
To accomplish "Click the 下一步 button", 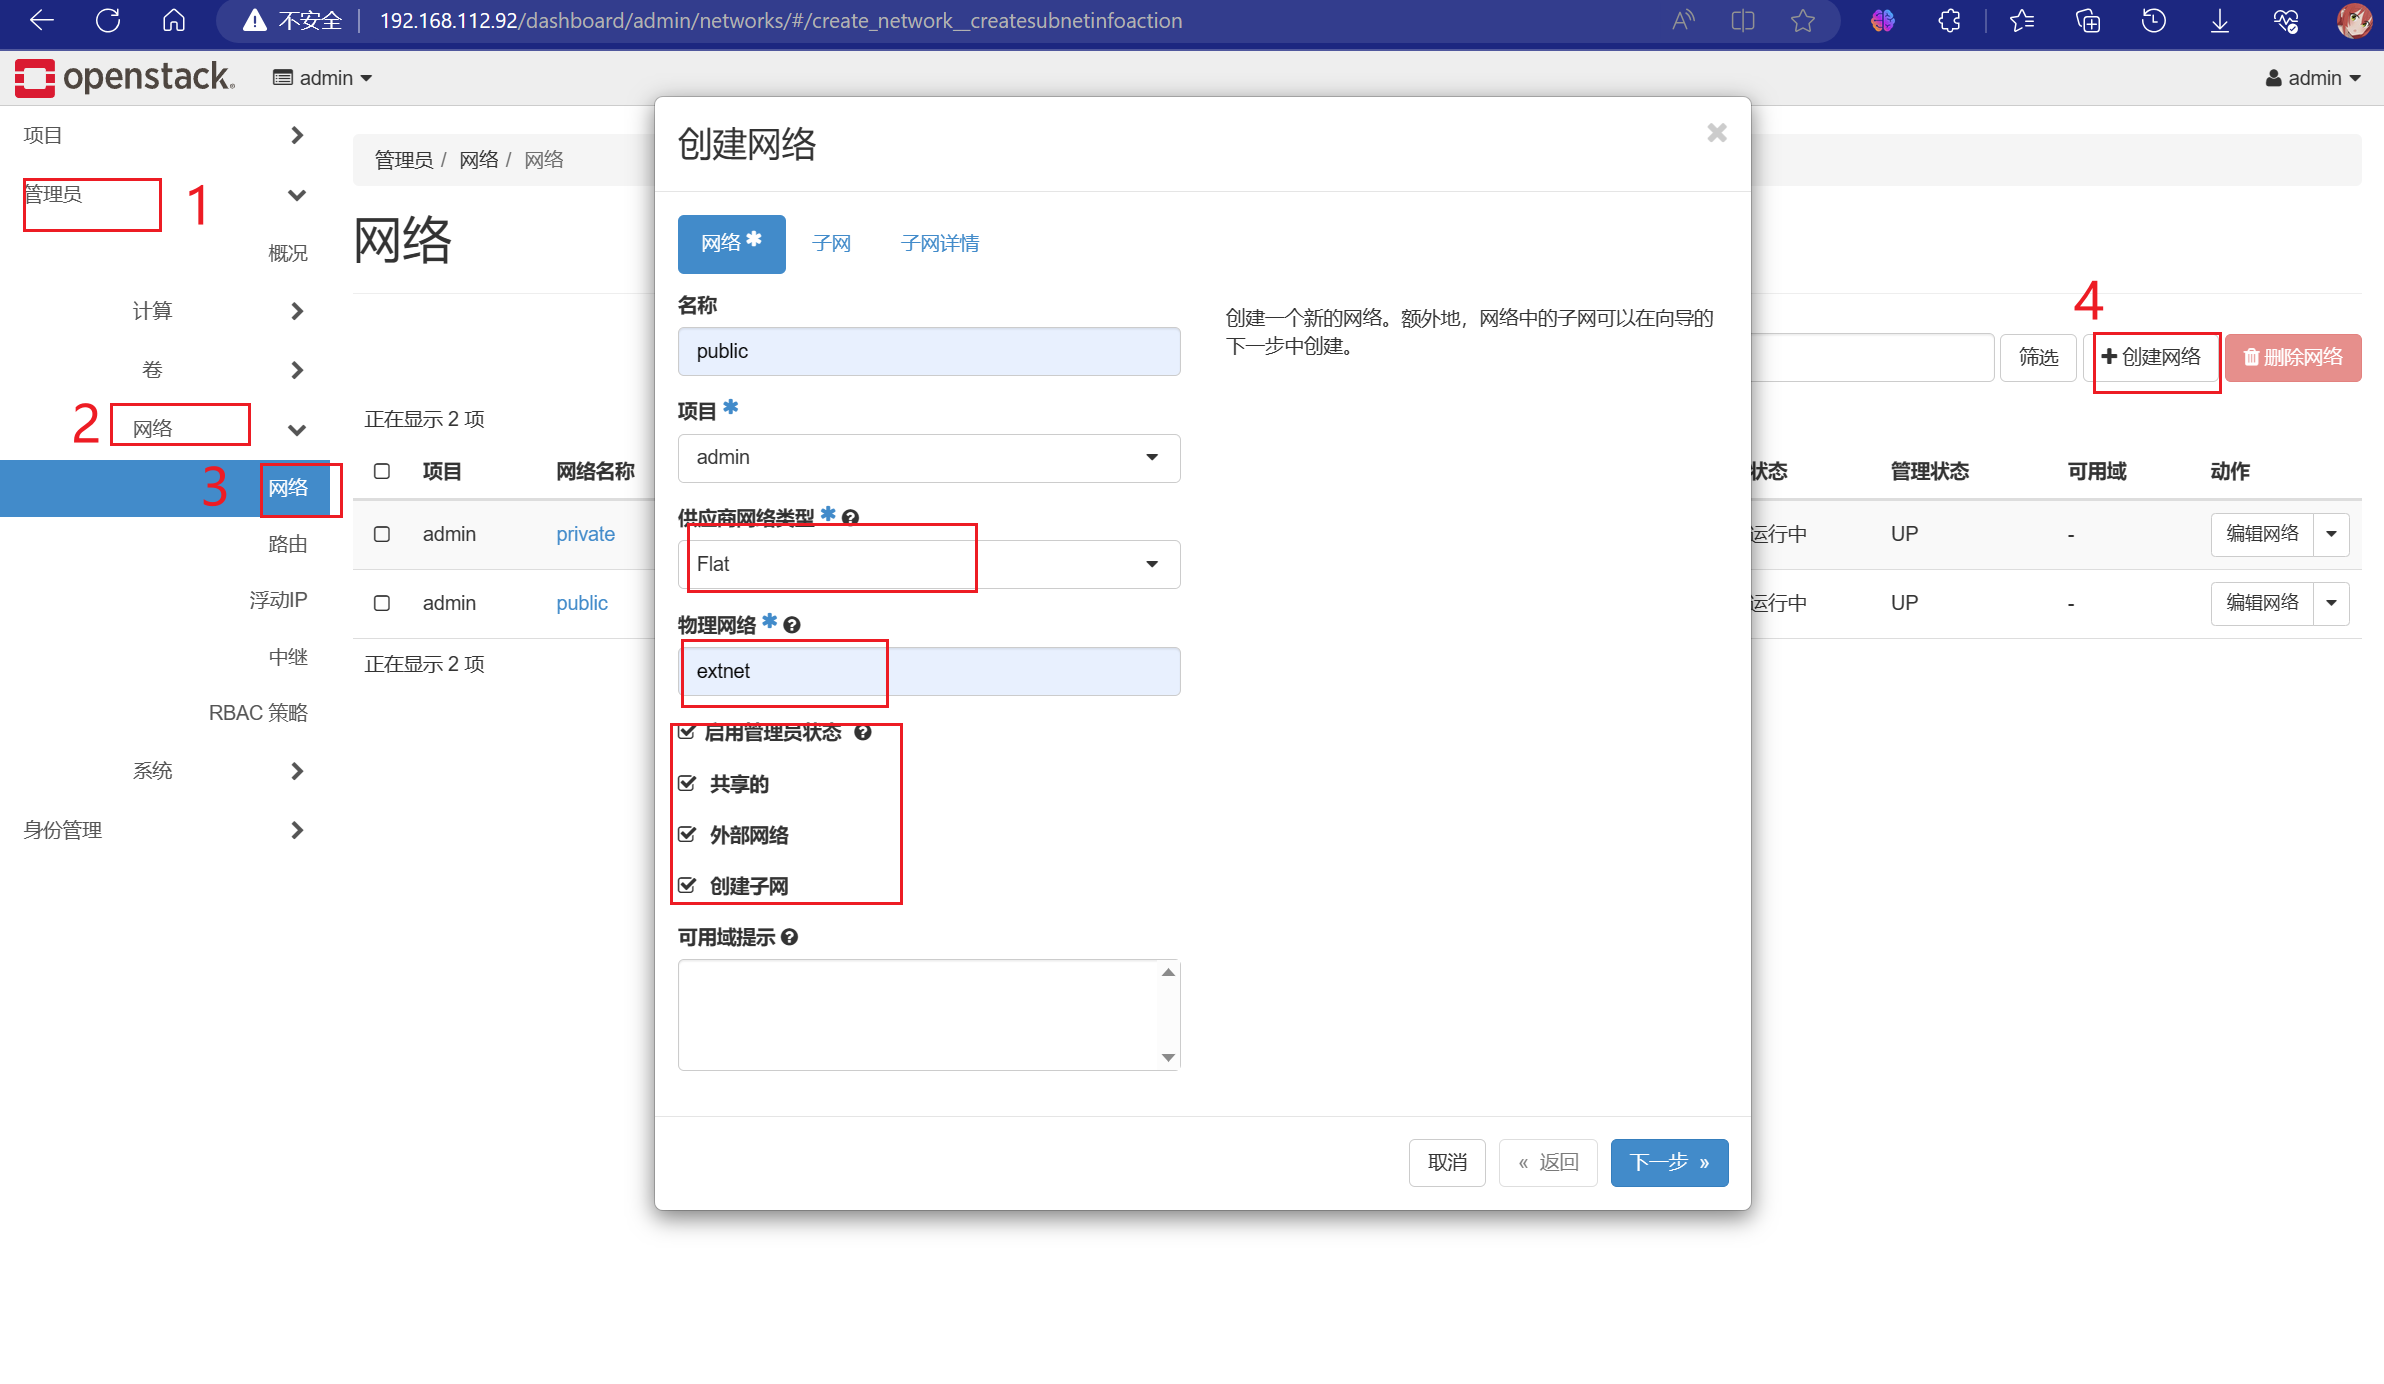I will 1668,1162.
